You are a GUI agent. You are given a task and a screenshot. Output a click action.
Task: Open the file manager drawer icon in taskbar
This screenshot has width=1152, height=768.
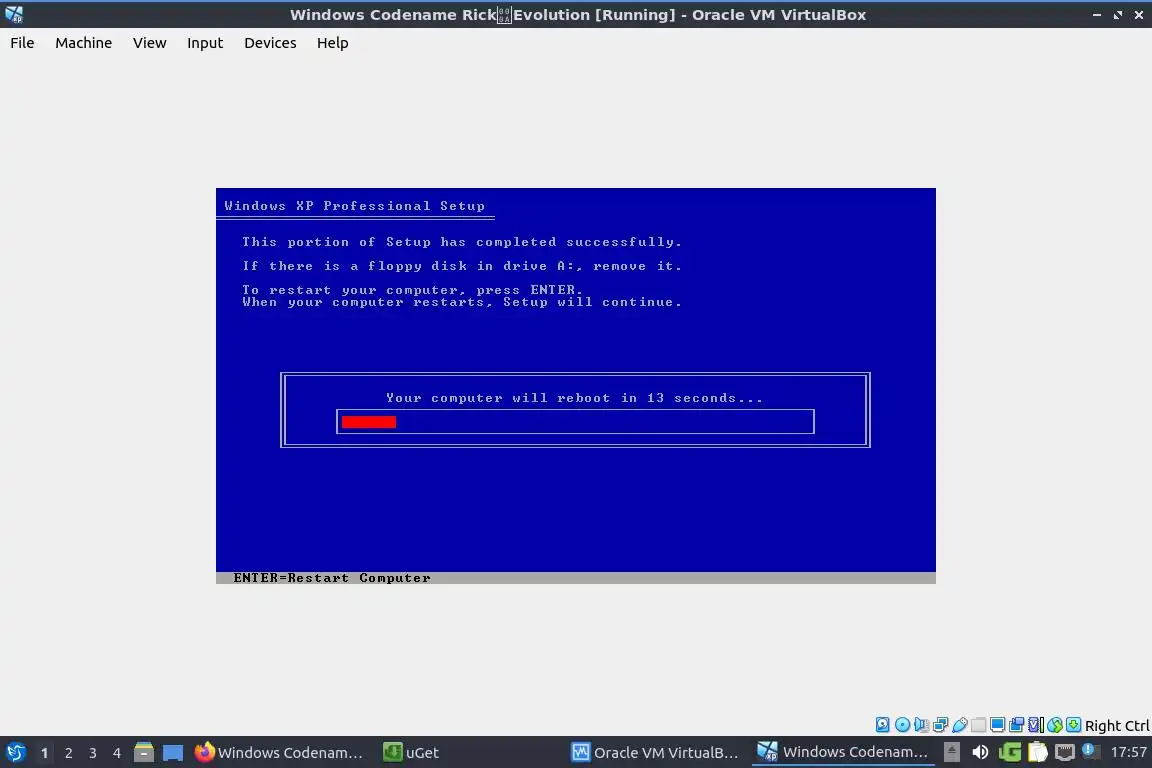[144, 752]
